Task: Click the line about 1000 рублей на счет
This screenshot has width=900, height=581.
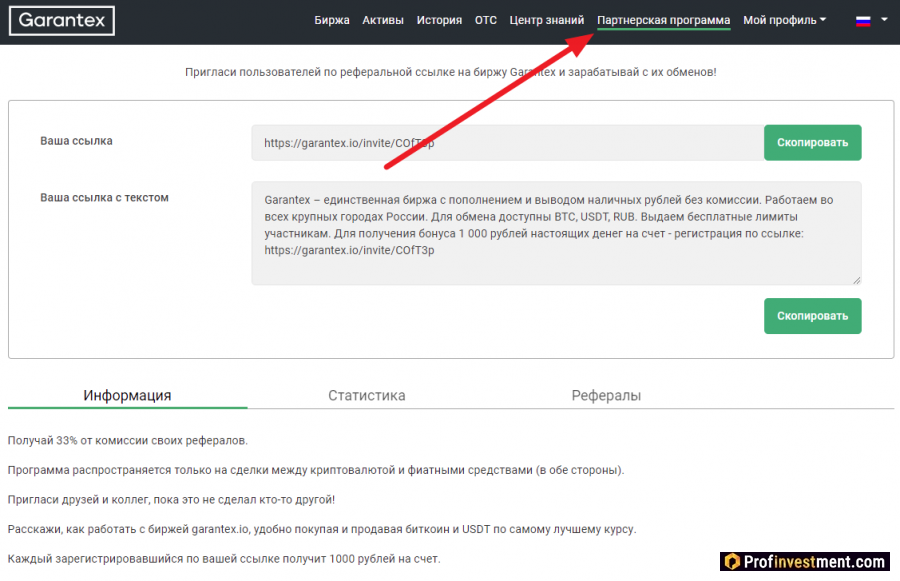Action: (x=224, y=559)
